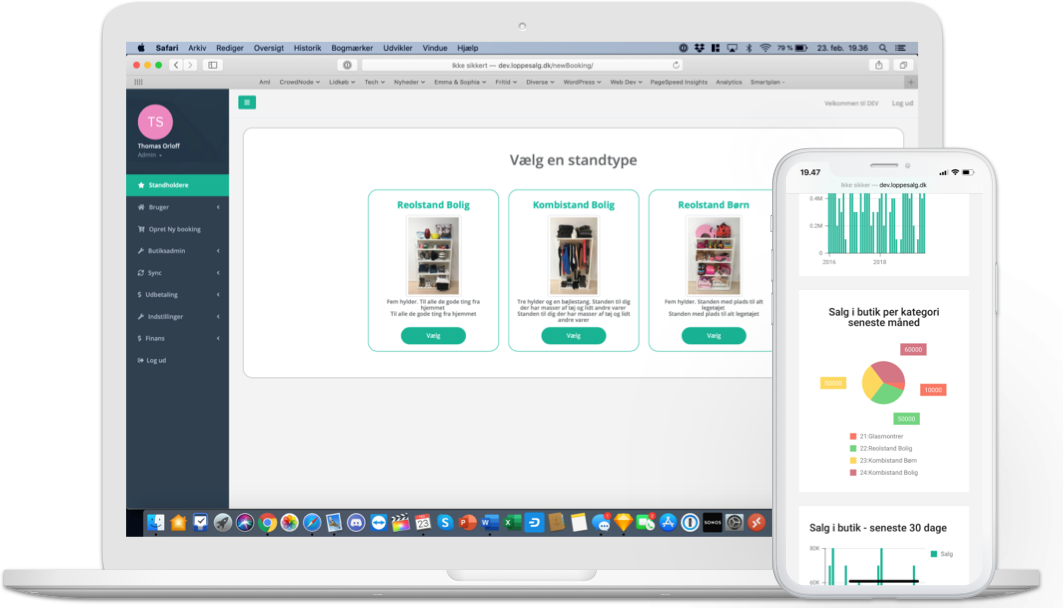Expand the Bruger sidebar submenu
This screenshot has height=608, width=1063.
[218, 207]
